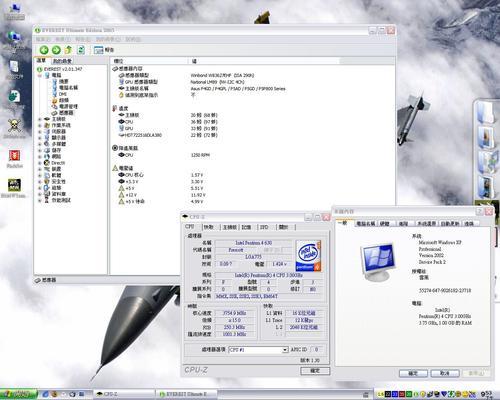Select CPU fan 1250 RPM row
Viewport: 500px width, 400px height.
click(x=164, y=155)
